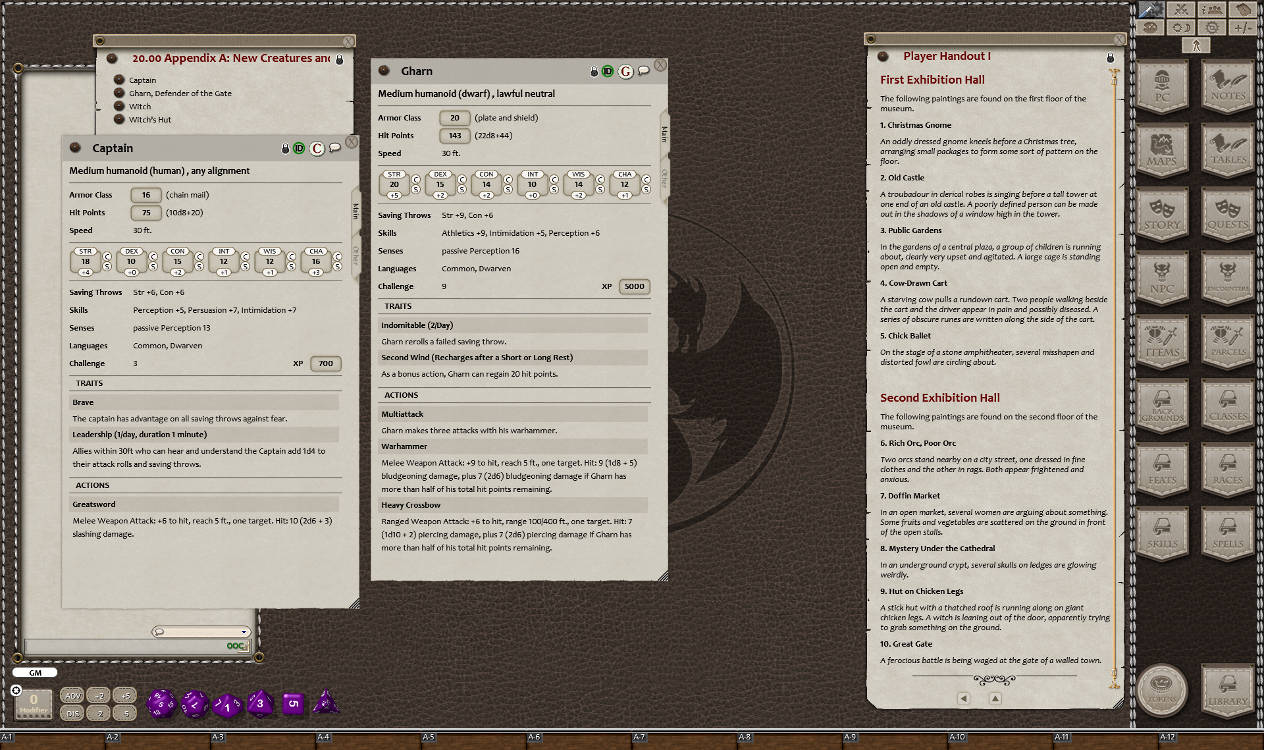Open the +/- modifiers tool in the top toolbar

tap(1245, 27)
